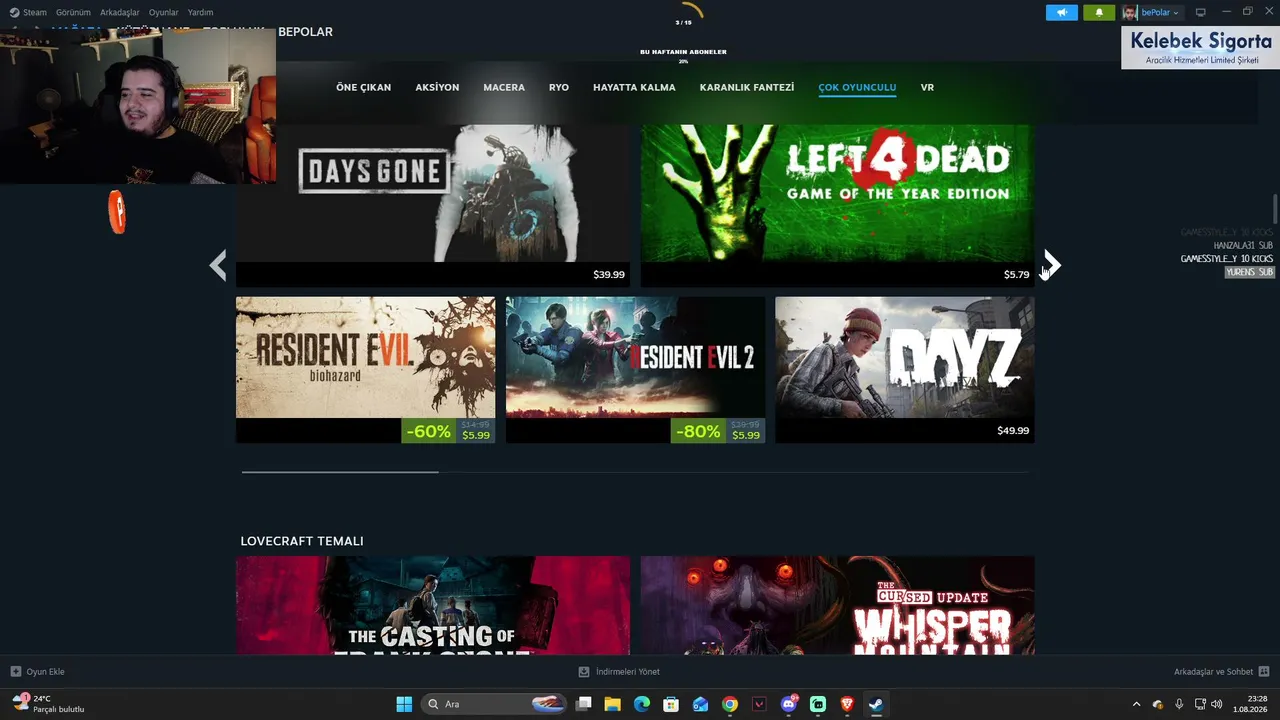Open the volume tray icon

(x=1217, y=704)
